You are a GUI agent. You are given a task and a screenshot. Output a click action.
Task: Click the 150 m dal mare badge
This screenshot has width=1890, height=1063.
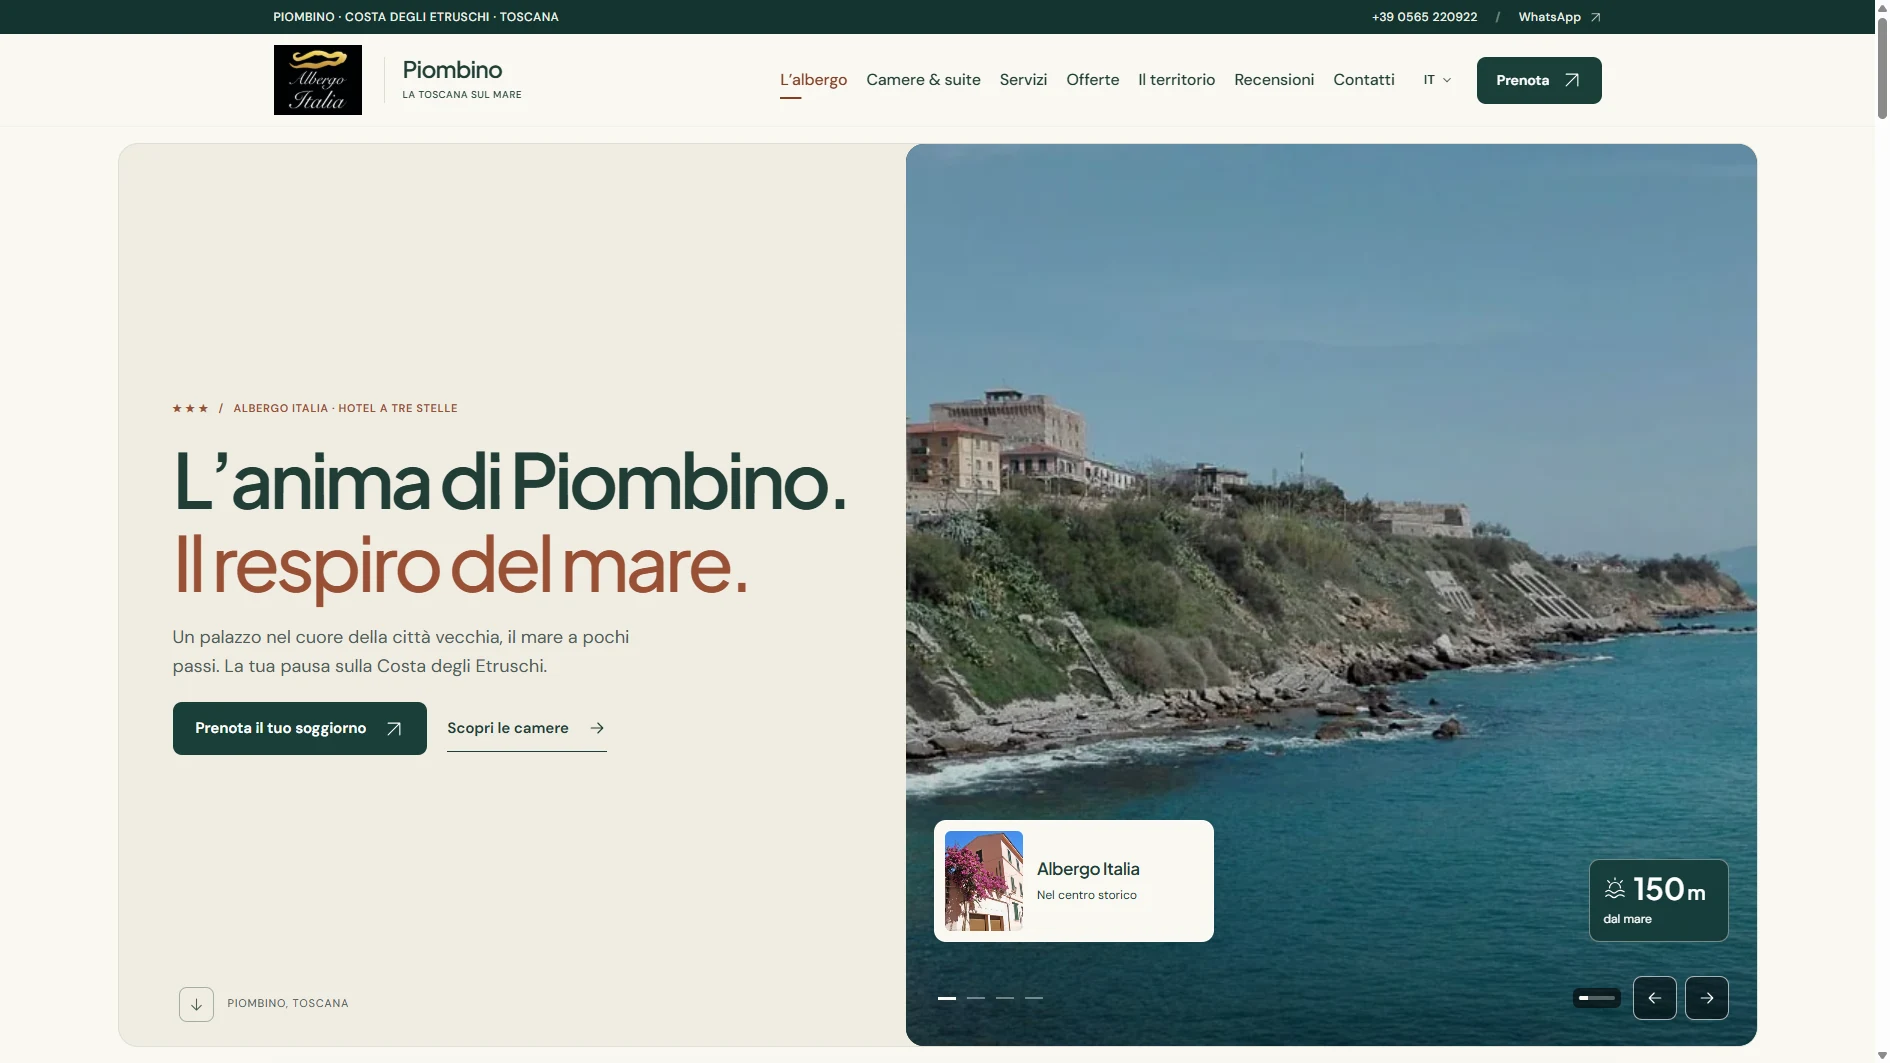tap(1658, 900)
